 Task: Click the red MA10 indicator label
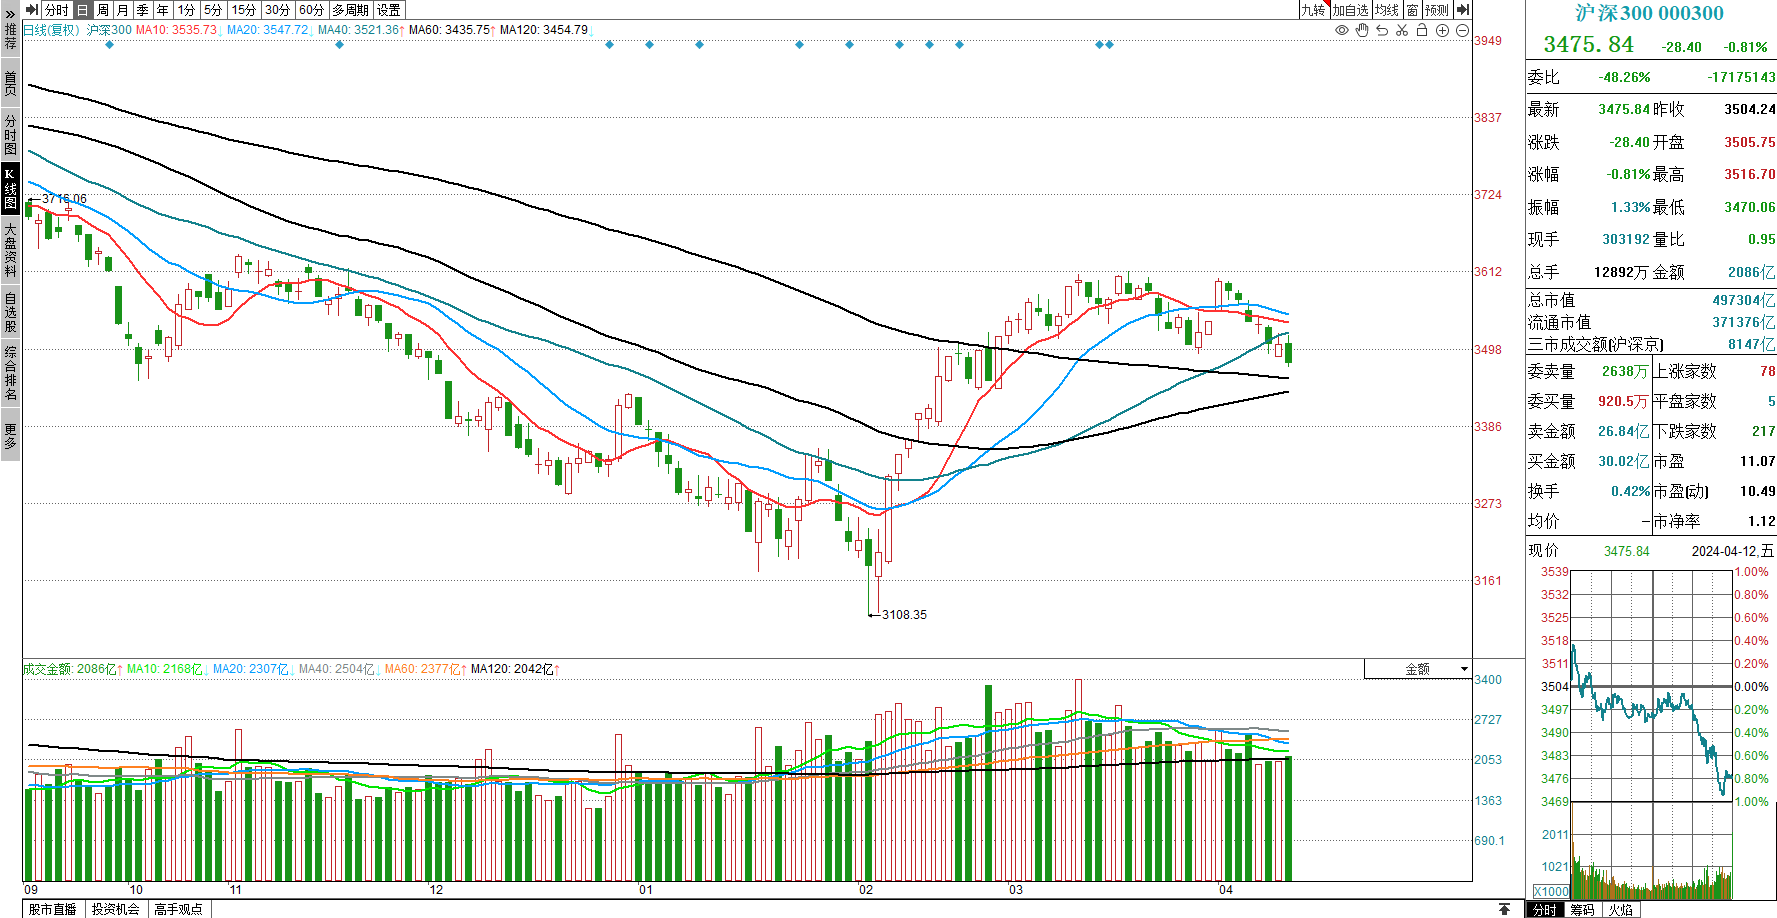pyautogui.click(x=176, y=30)
